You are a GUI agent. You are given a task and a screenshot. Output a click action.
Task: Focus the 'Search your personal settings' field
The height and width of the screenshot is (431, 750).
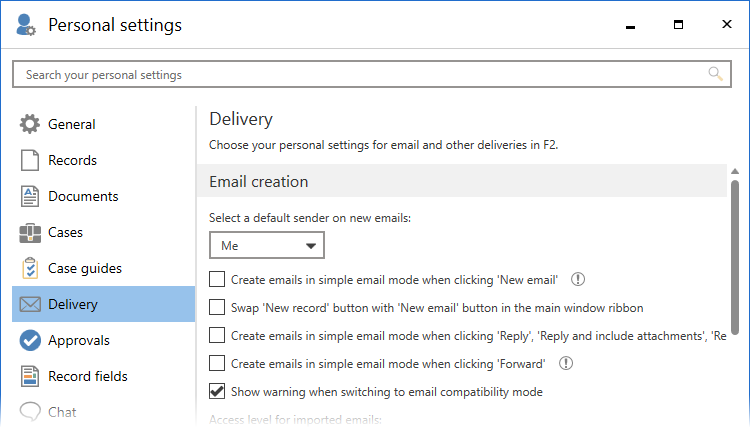pos(360,74)
